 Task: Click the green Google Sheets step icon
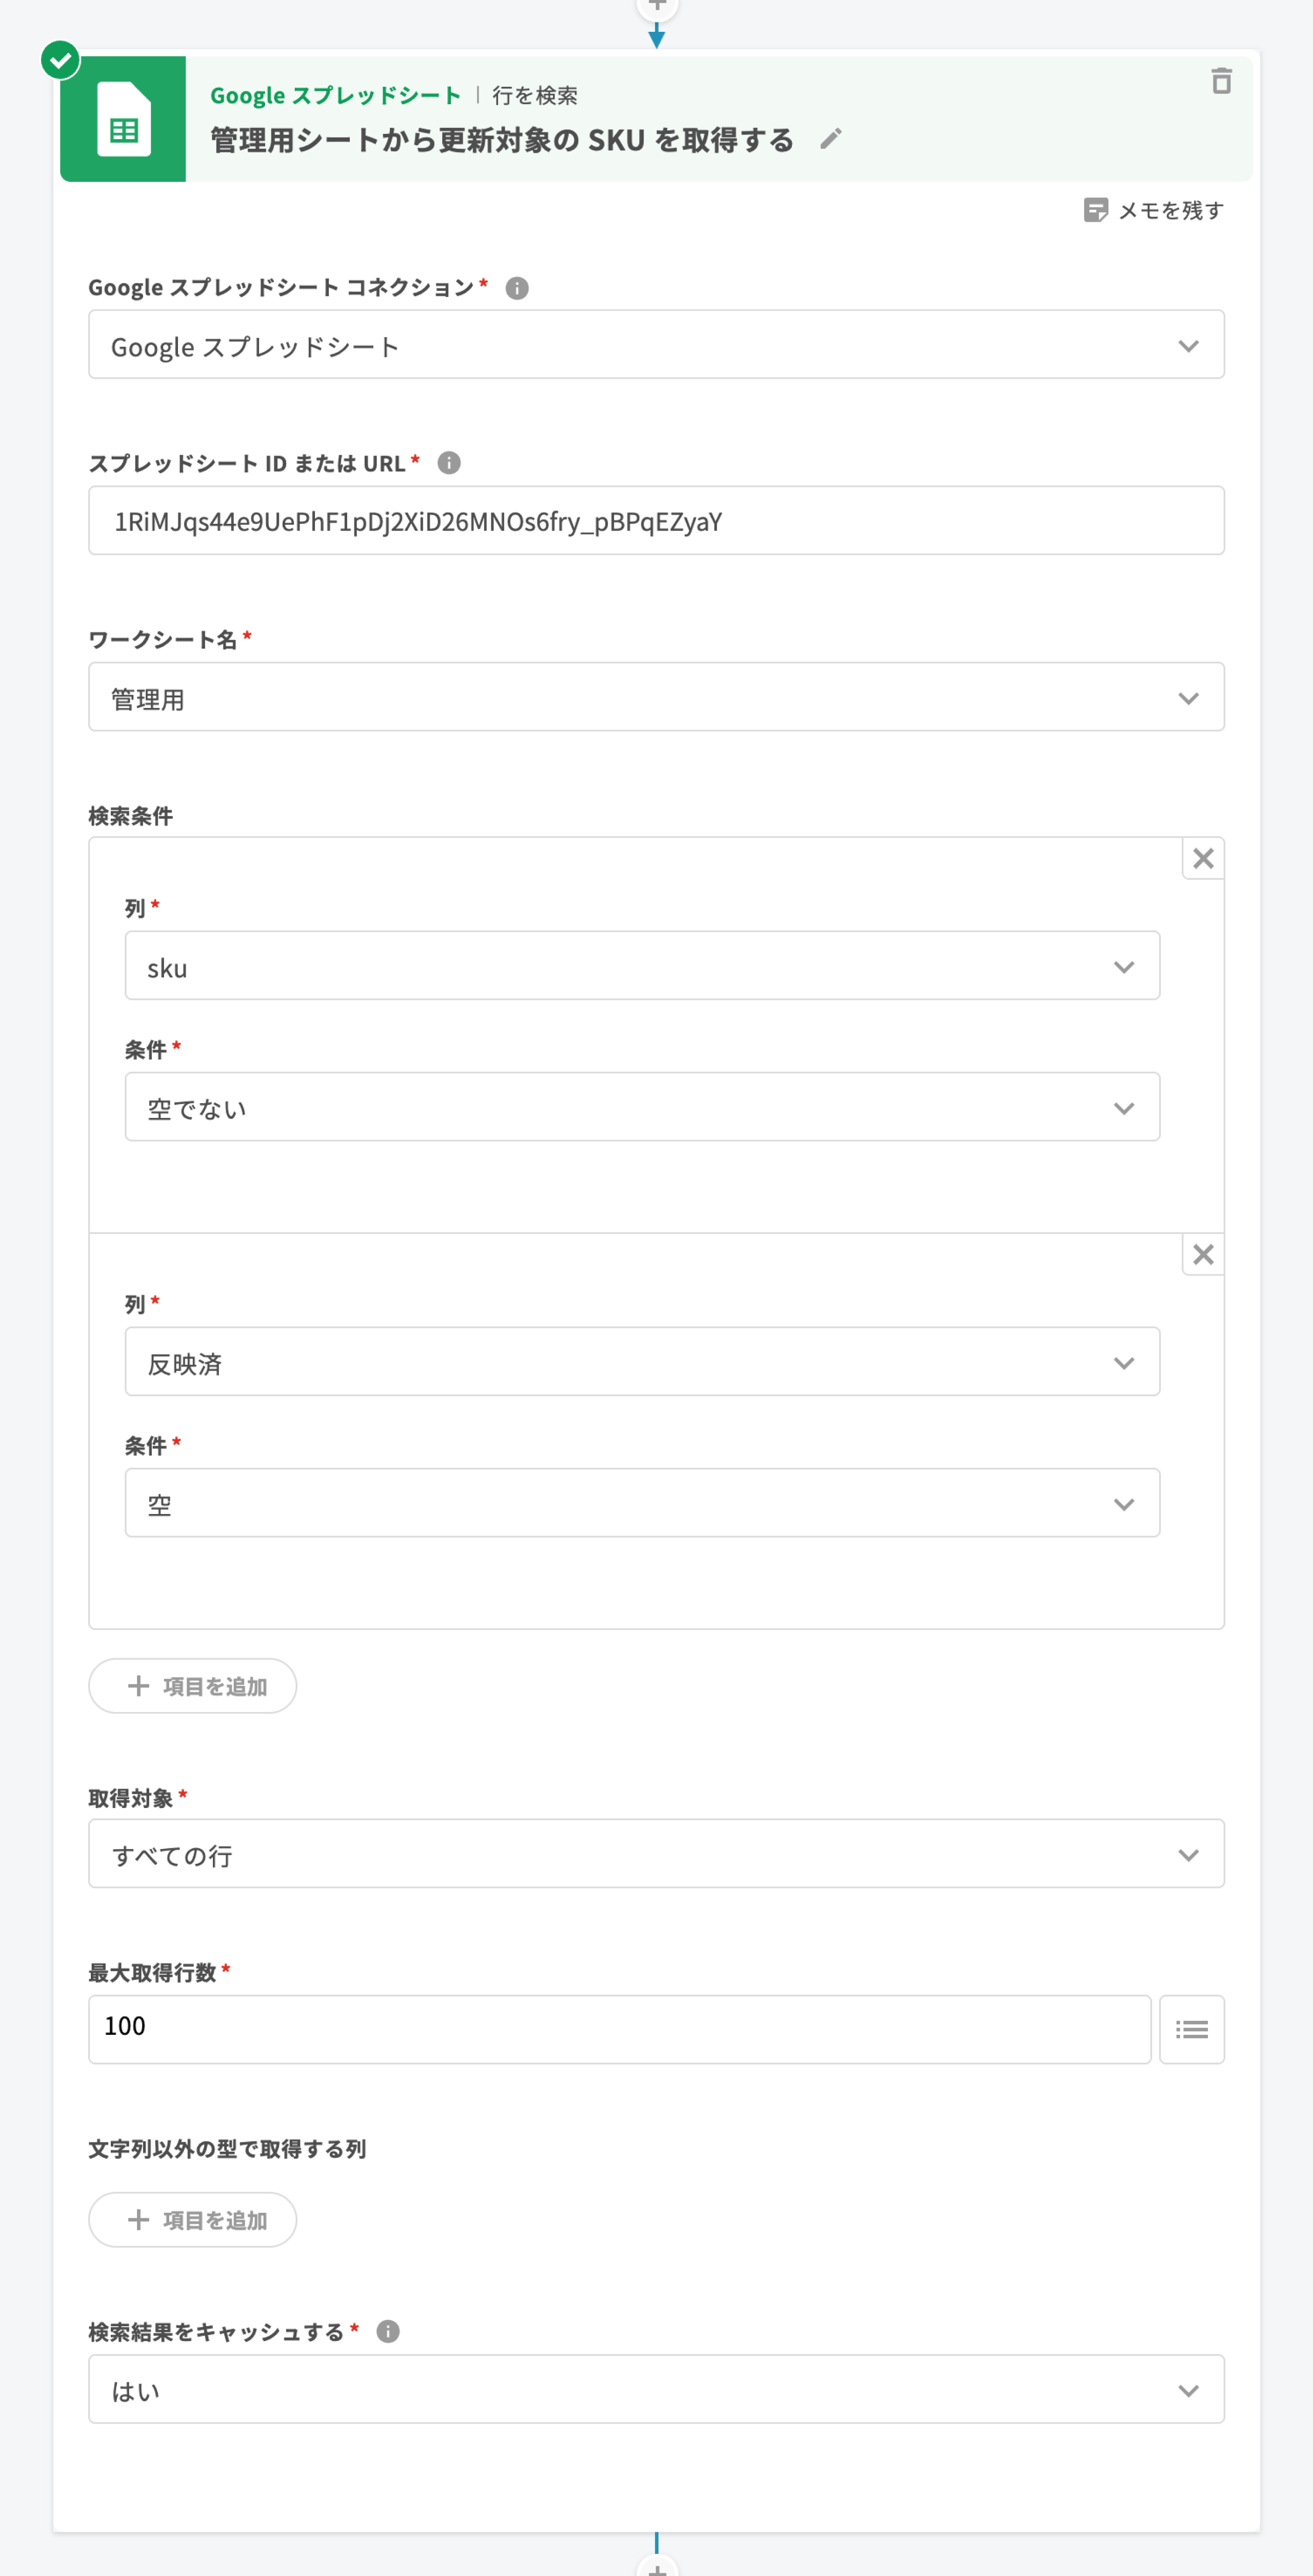[123, 120]
